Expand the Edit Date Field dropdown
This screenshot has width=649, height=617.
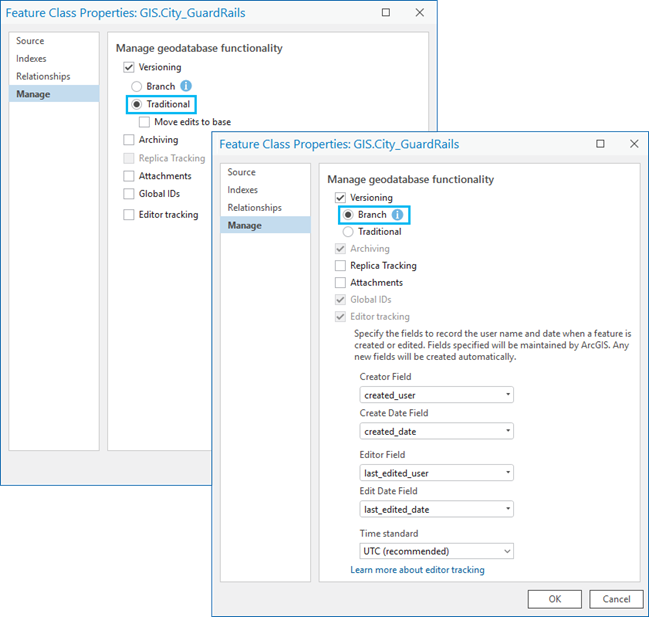click(436, 509)
